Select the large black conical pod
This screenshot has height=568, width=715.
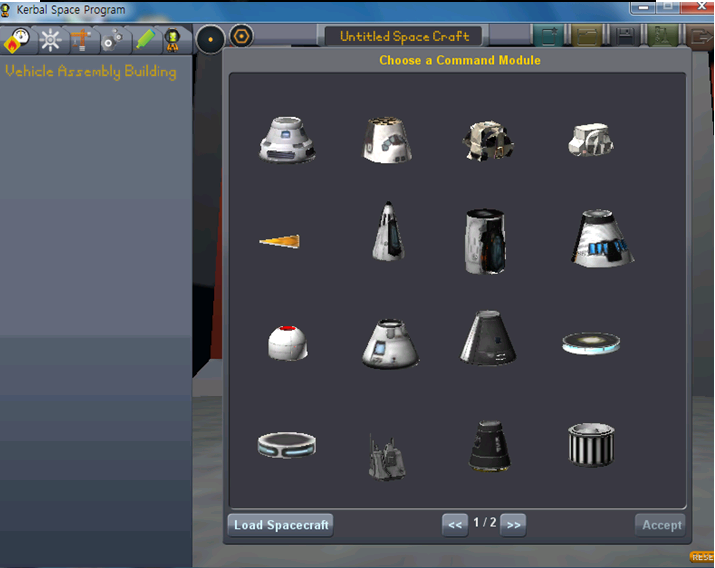(488, 338)
